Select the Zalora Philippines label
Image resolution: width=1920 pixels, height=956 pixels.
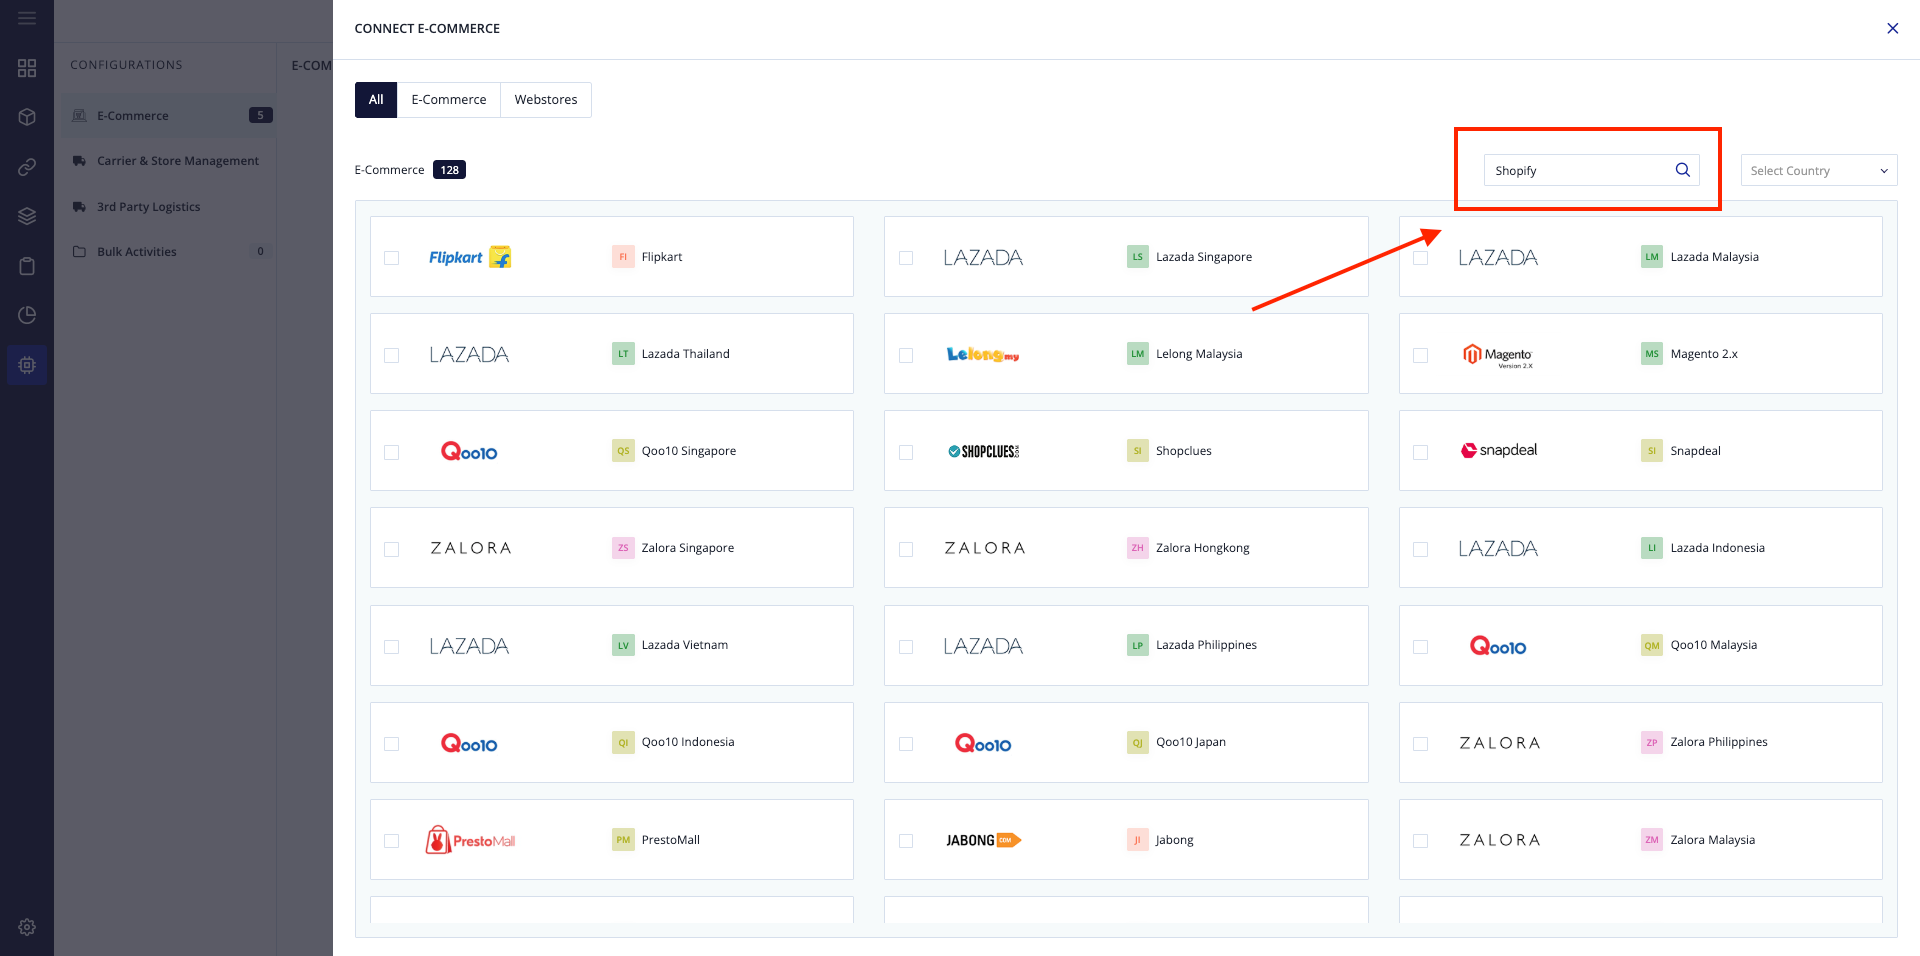pos(1718,742)
